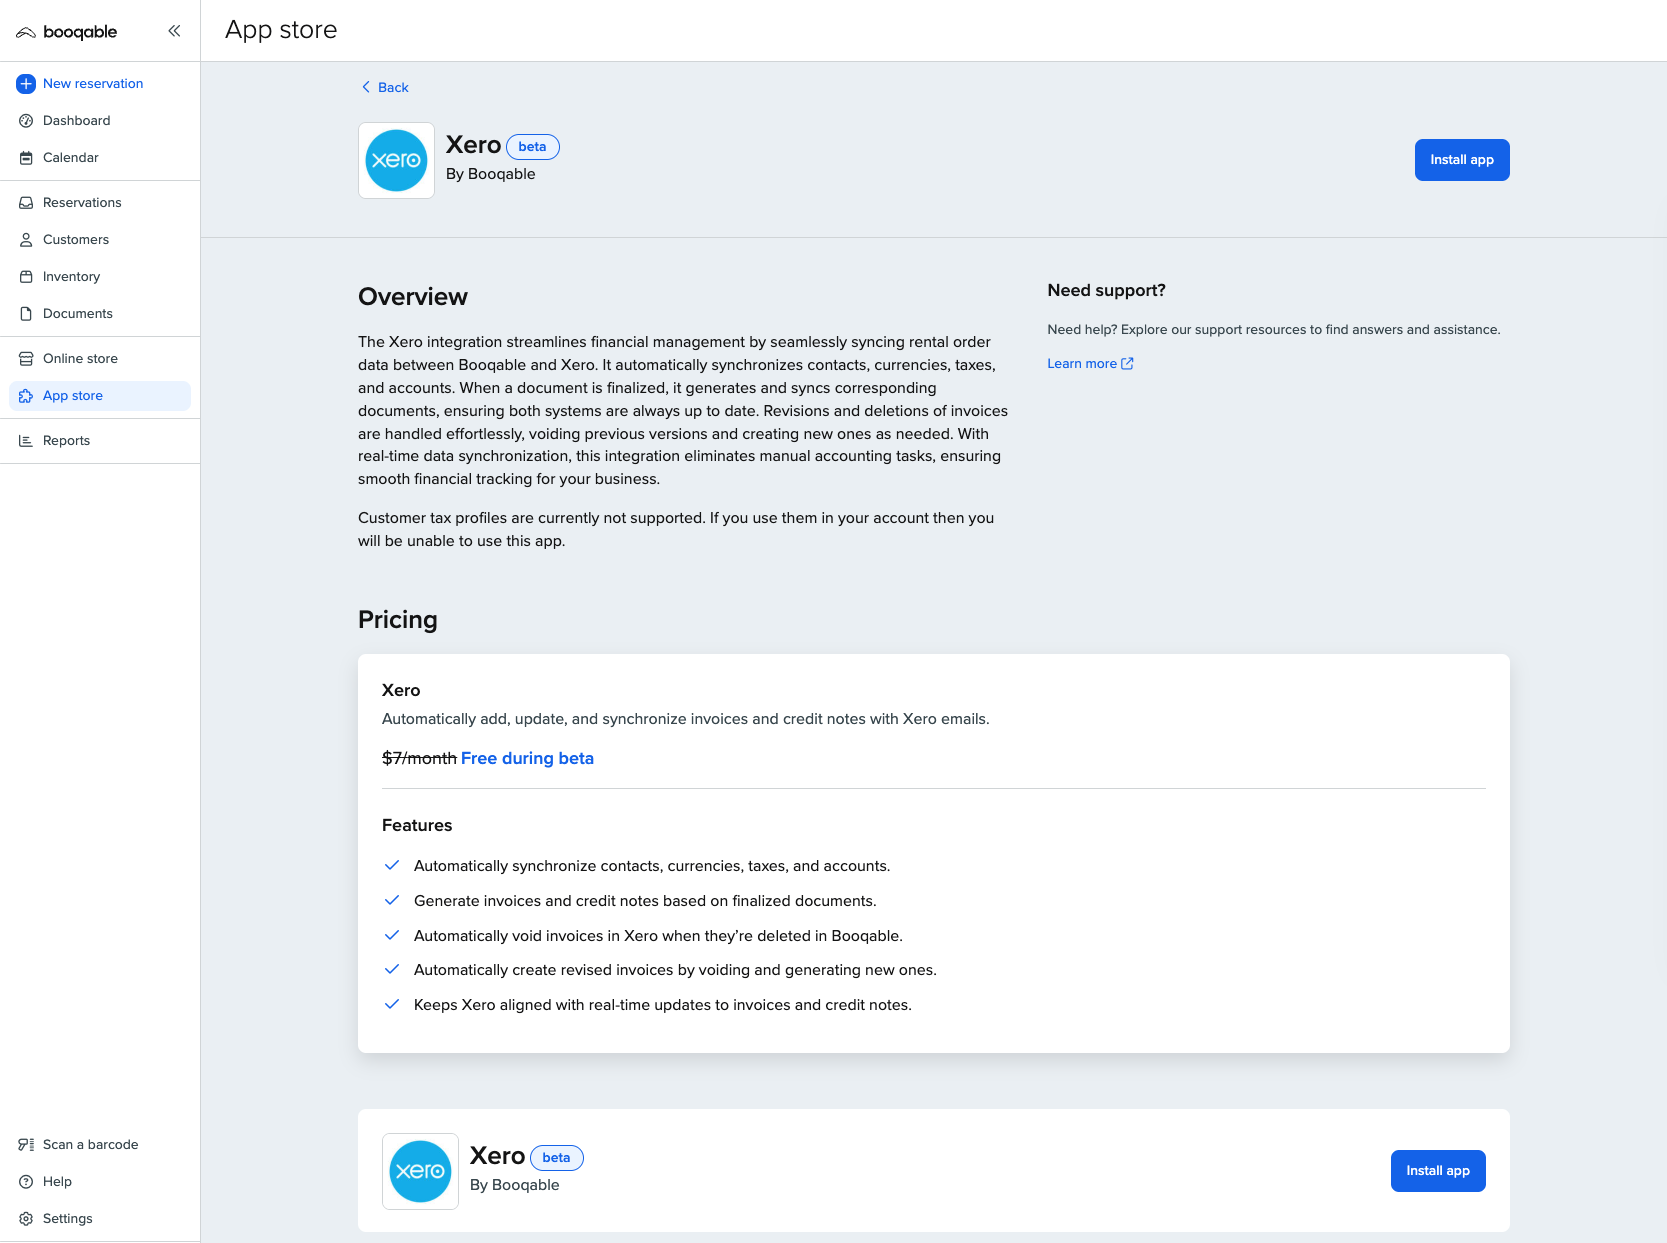
Task: Click the Features heading
Action: point(417,826)
